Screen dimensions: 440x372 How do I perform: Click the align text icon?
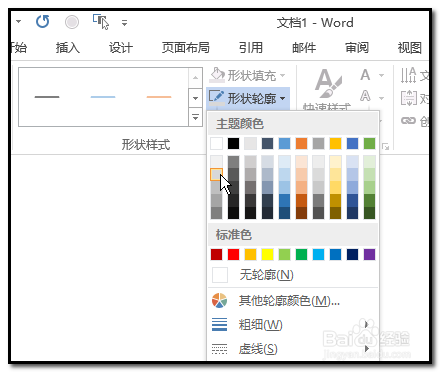409,98
